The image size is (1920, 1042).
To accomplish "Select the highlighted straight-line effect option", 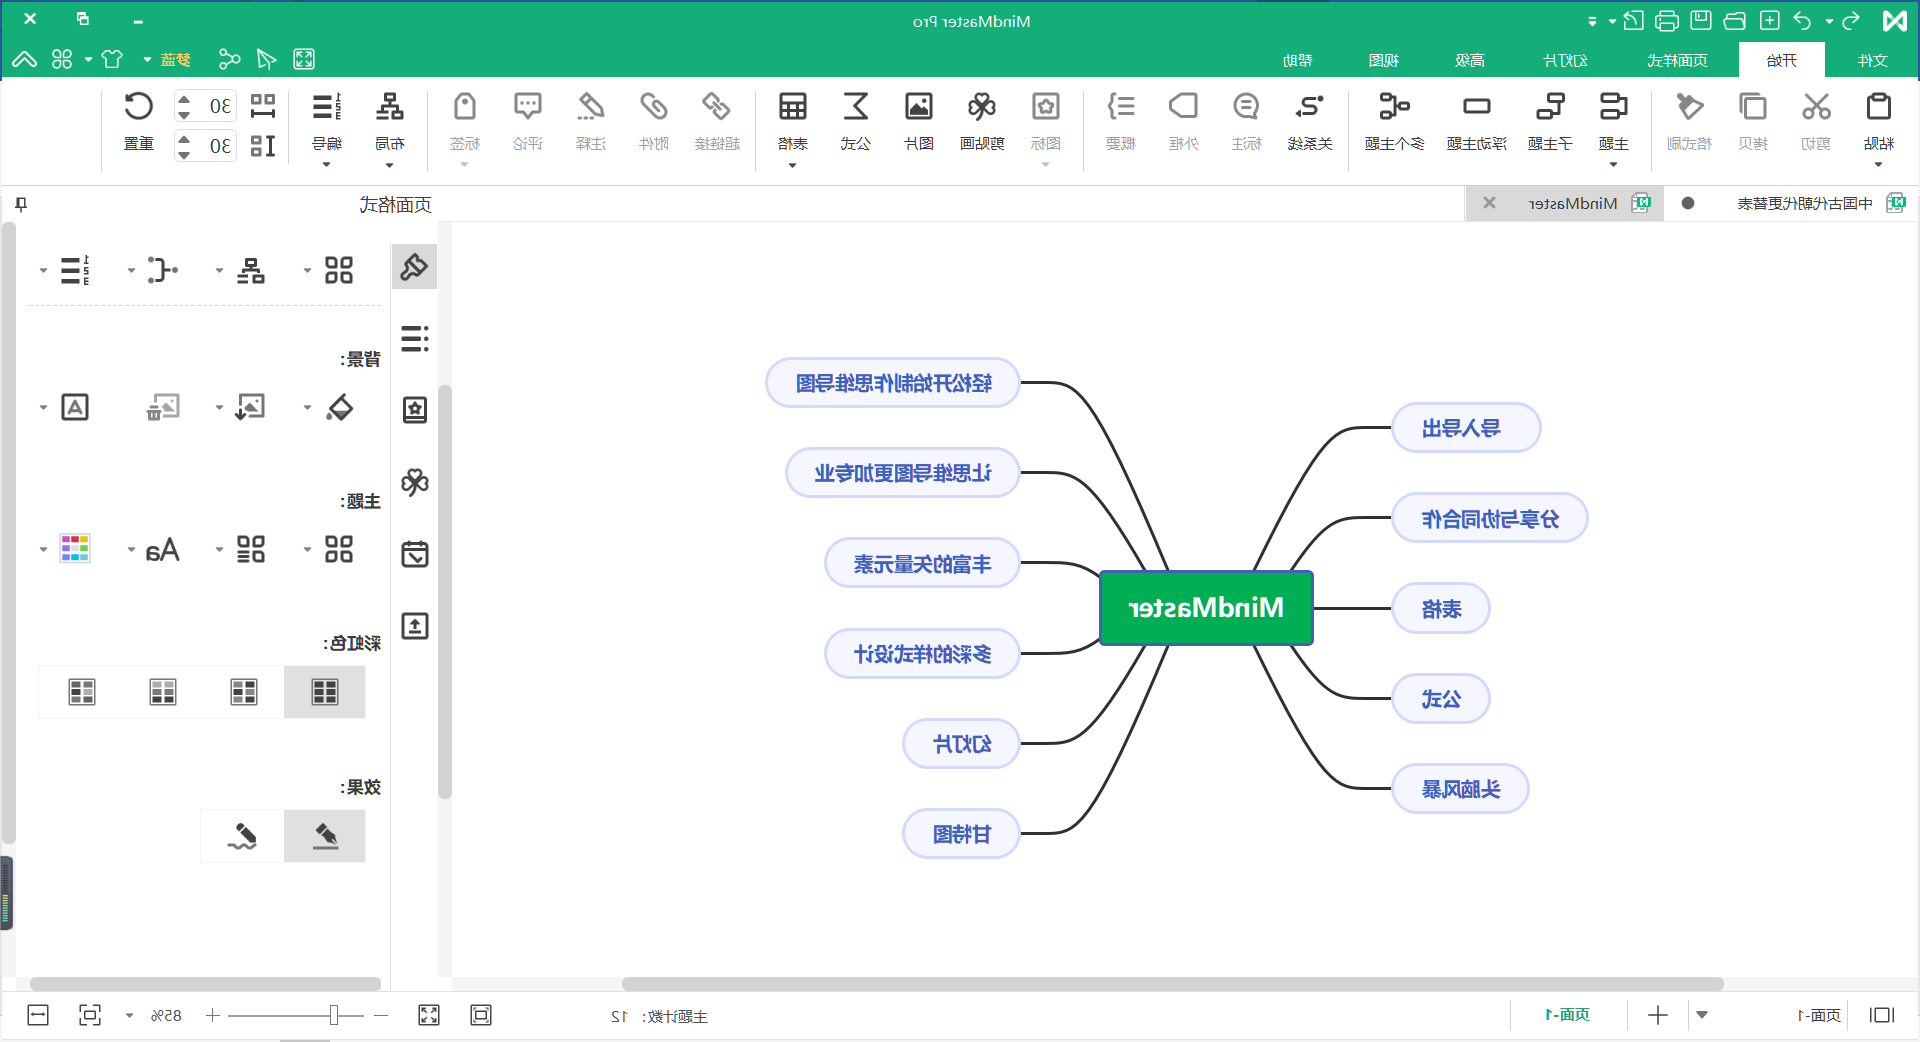I will (x=325, y=835).
